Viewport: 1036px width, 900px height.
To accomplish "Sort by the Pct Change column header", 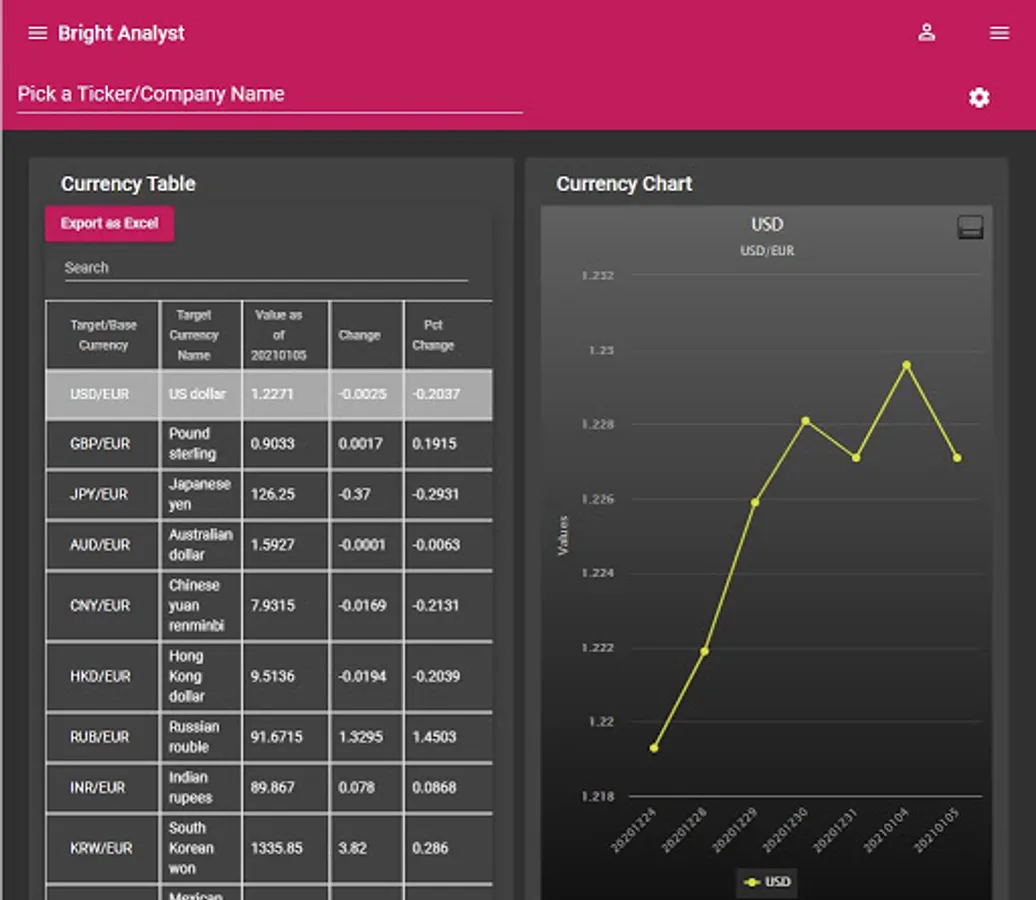I will [x=448, y=335].
